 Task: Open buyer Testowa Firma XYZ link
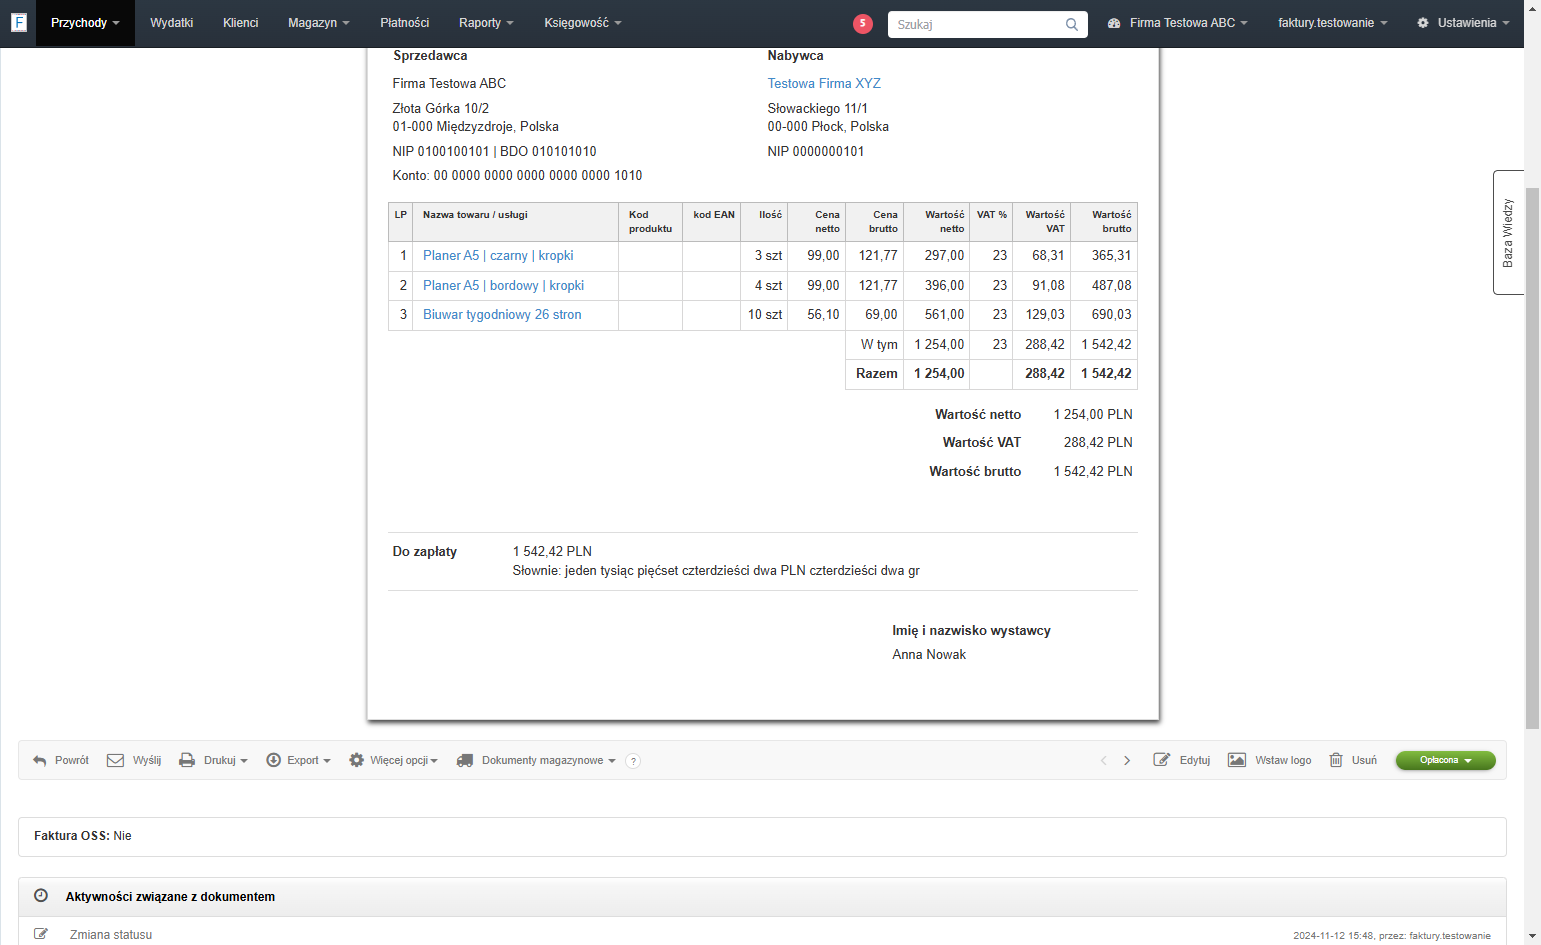click(824, 83)
